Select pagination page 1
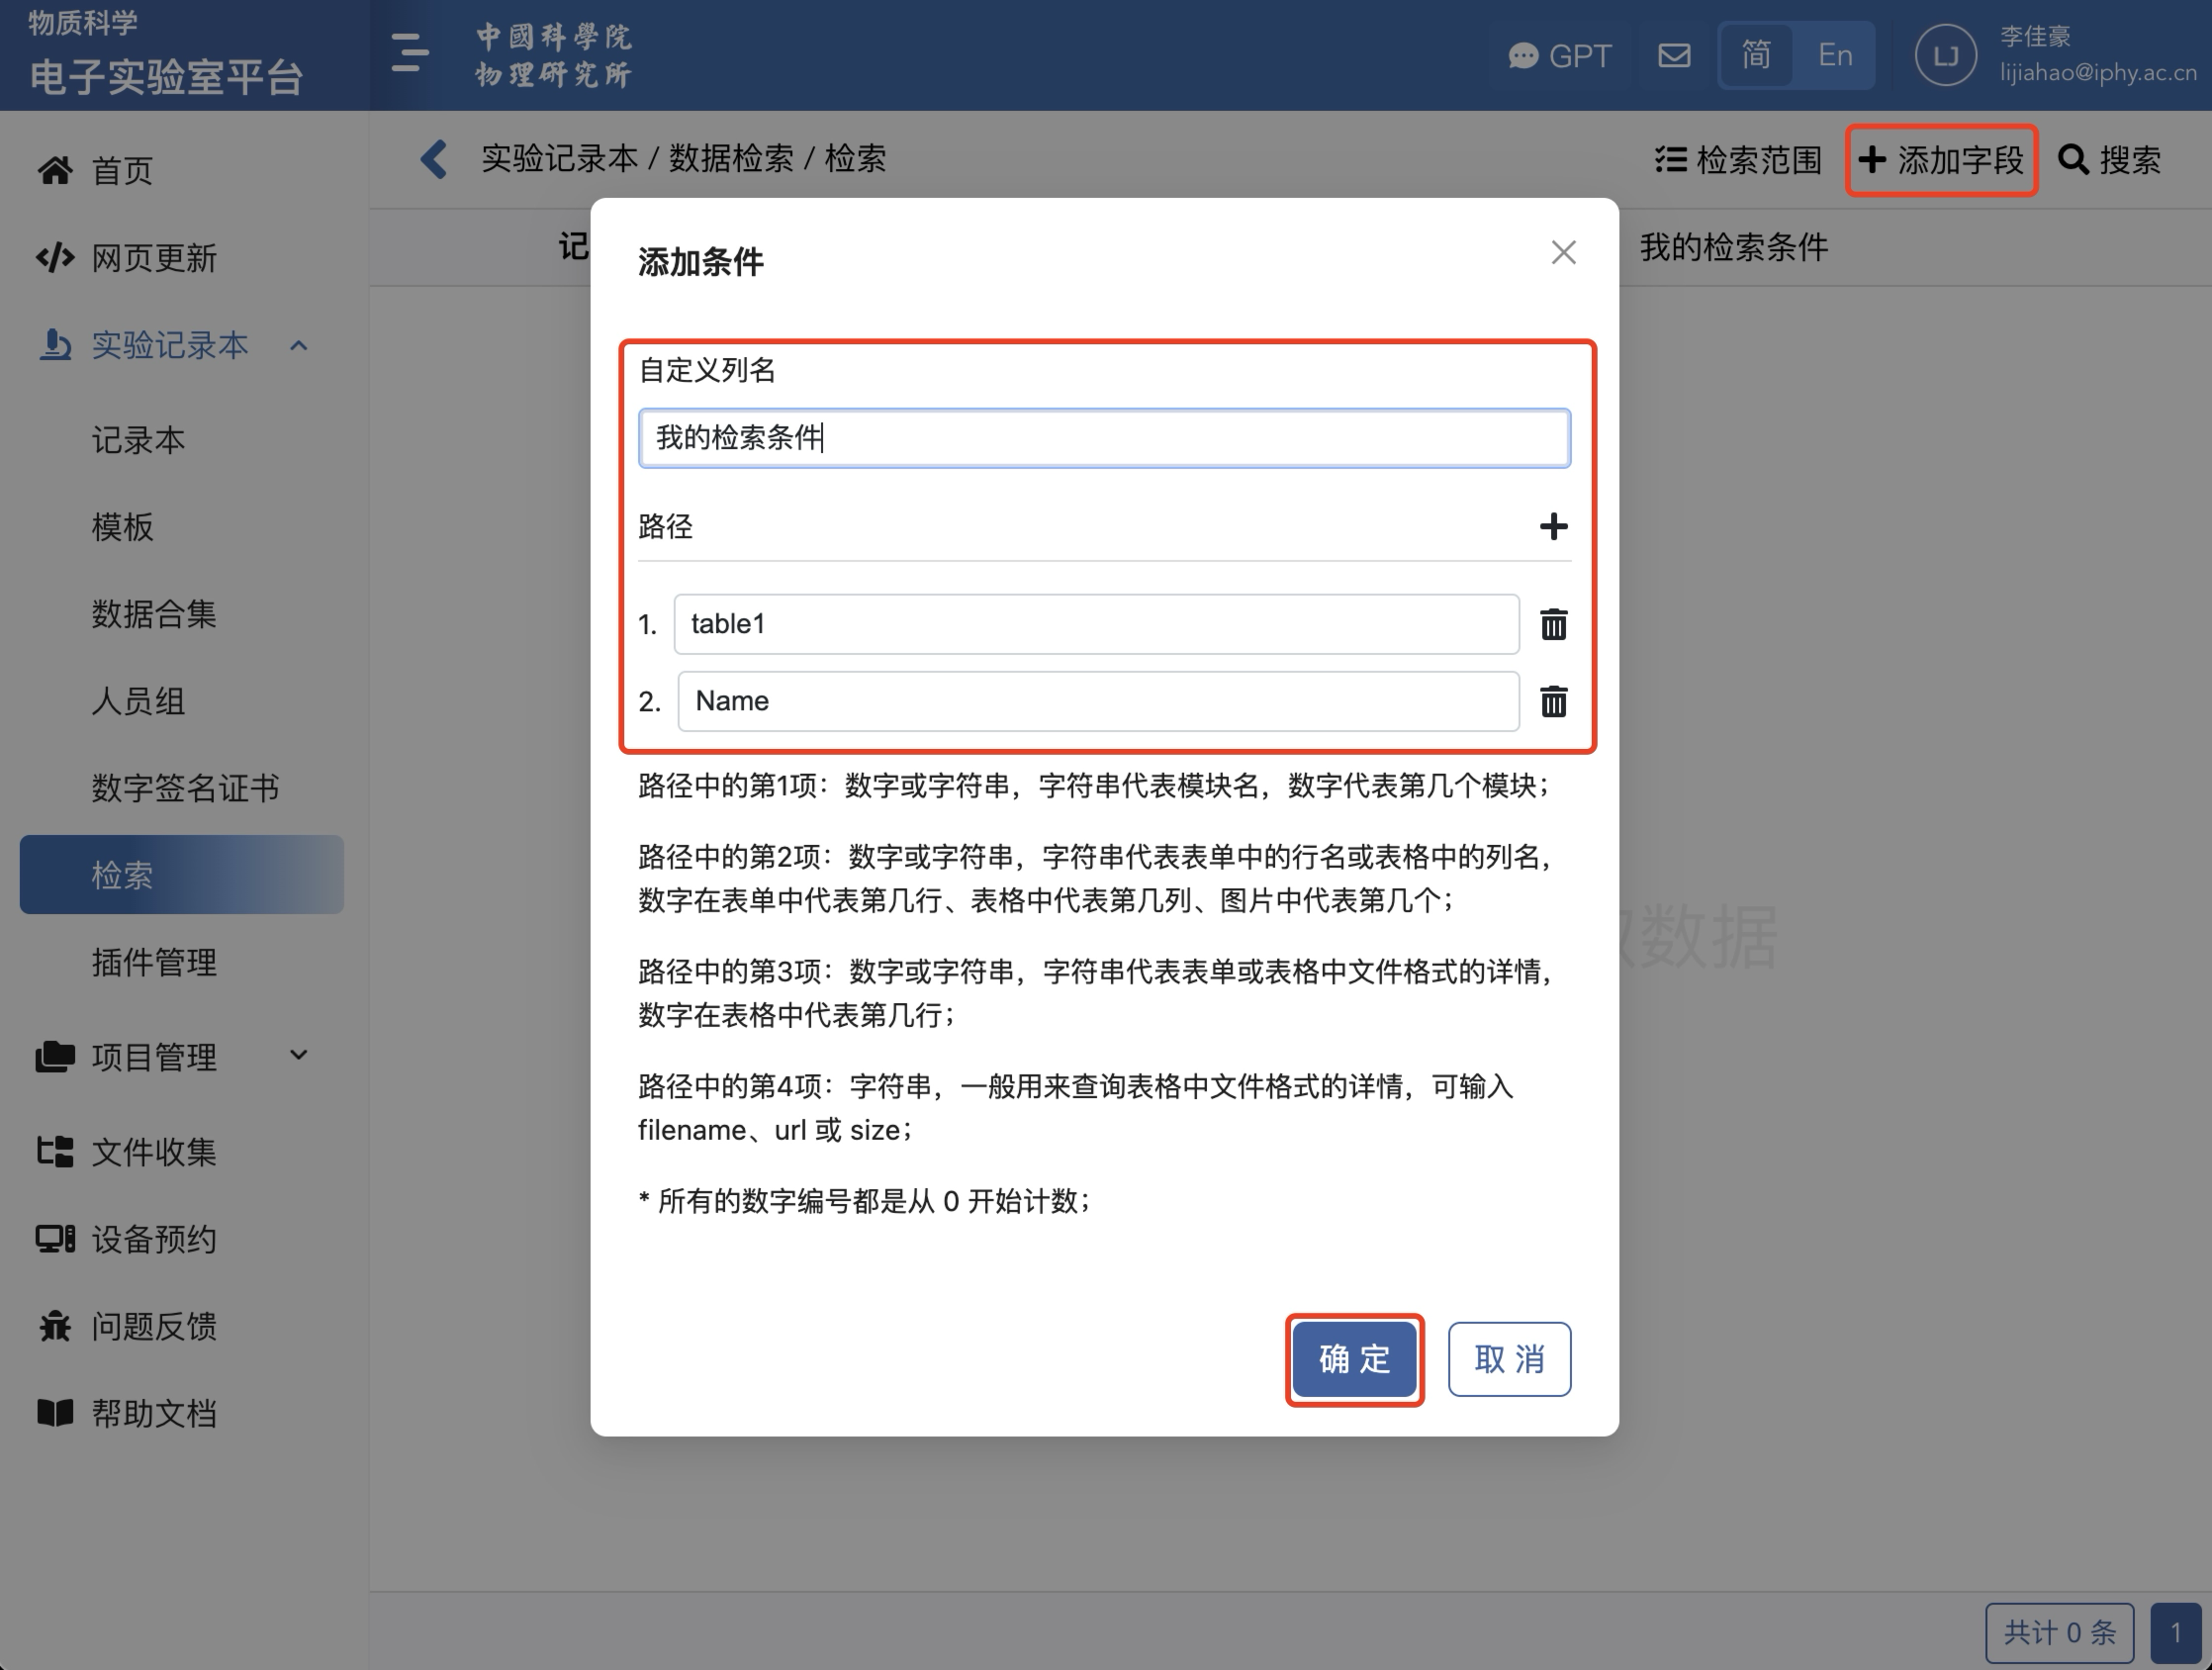Screen dimensions: 2212x1670 [x=2175, y=1633]
